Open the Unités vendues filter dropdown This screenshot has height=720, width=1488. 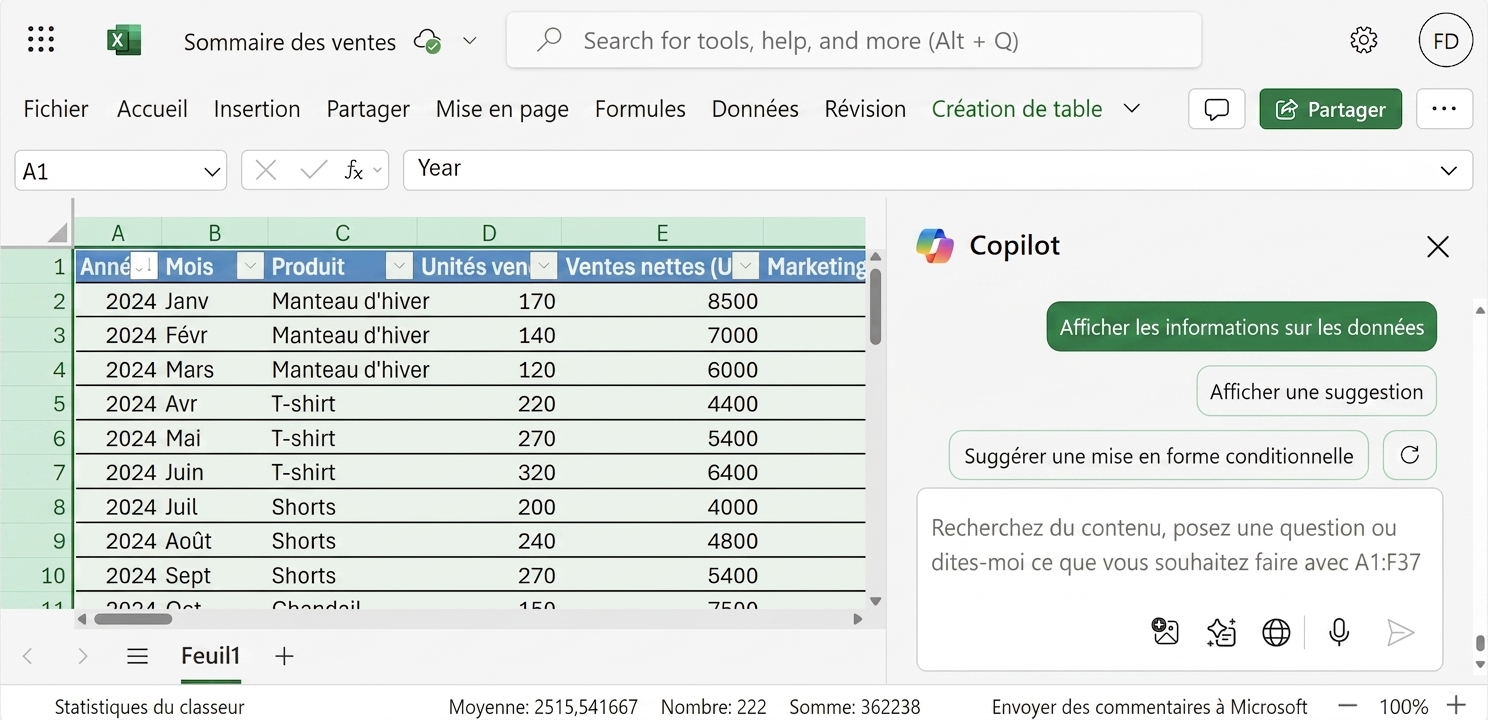544,266
